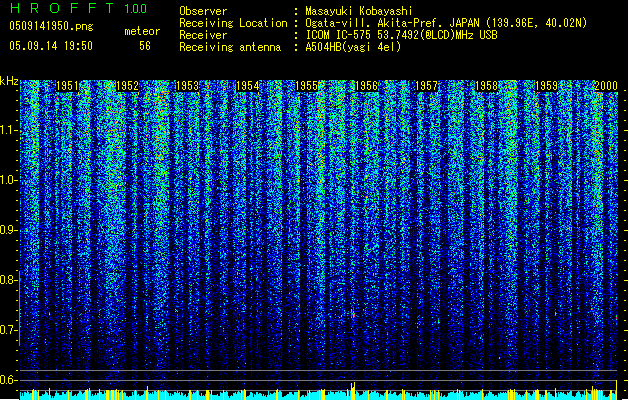Image resolution: width=629 pixels, height=400 pixels.
Task: Click the 0.8 kHz axis tick label
Action: 8,280
